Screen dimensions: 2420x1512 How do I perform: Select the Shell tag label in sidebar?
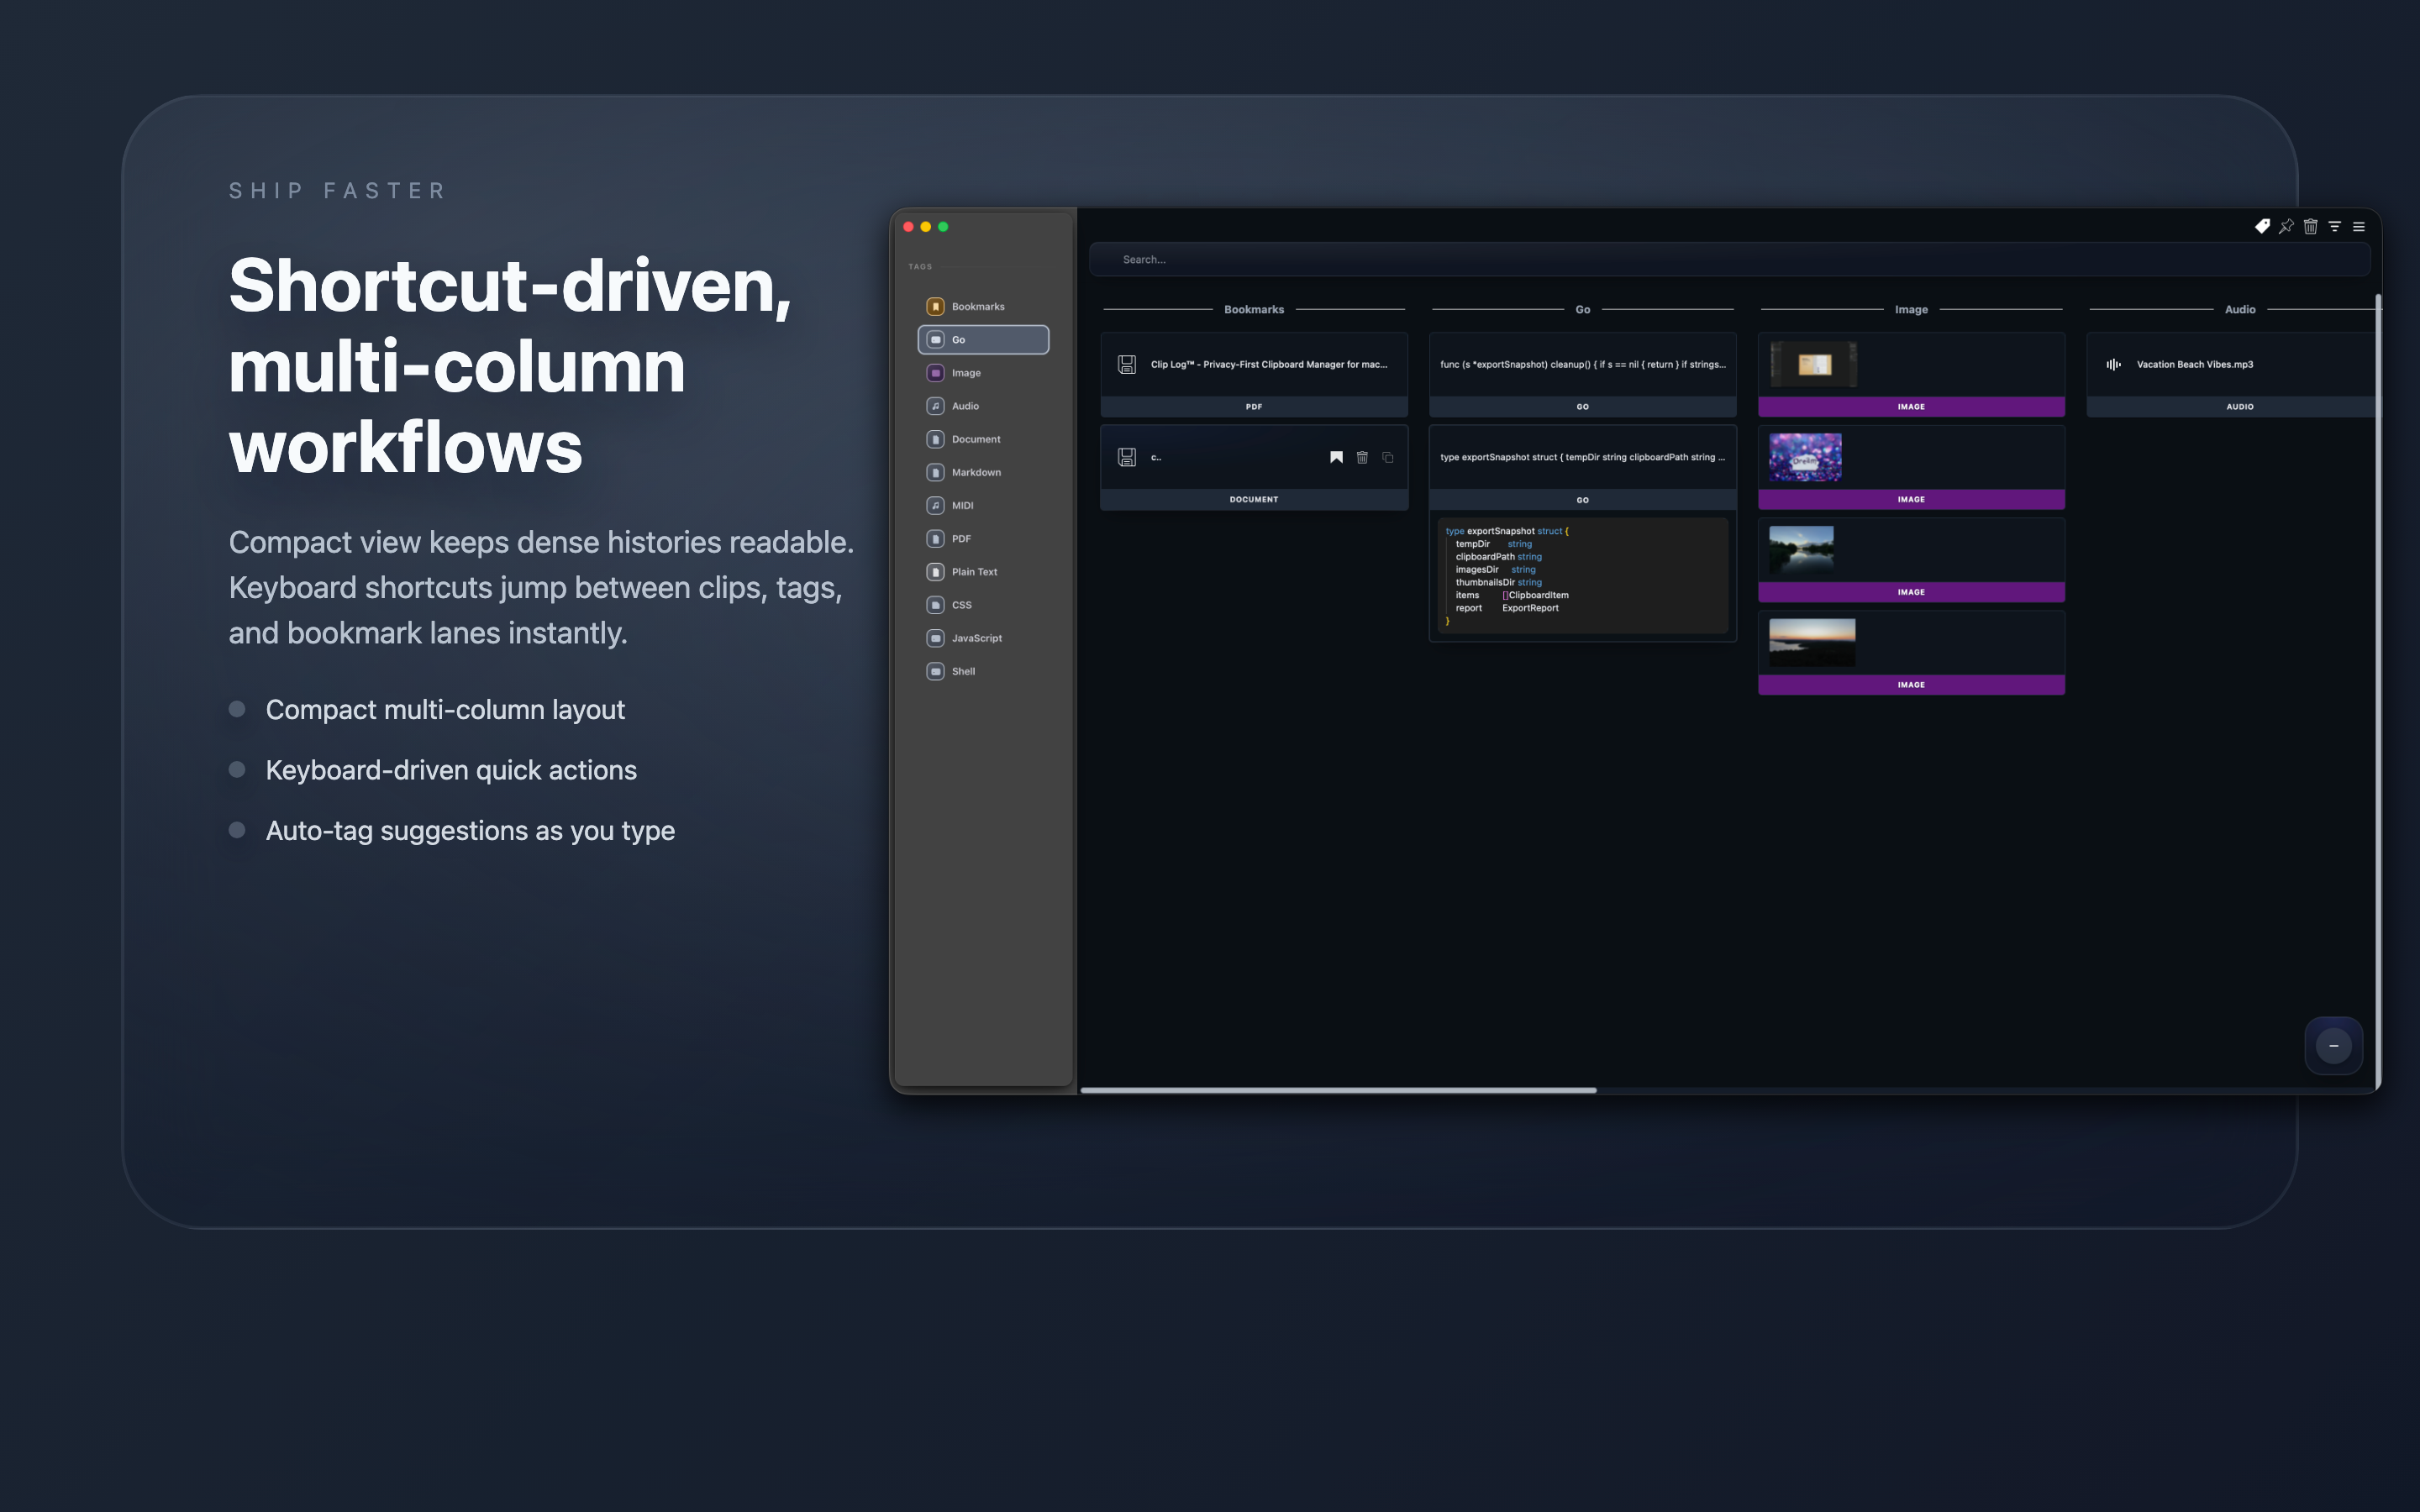pyautogui.click(x=963, y=671)
